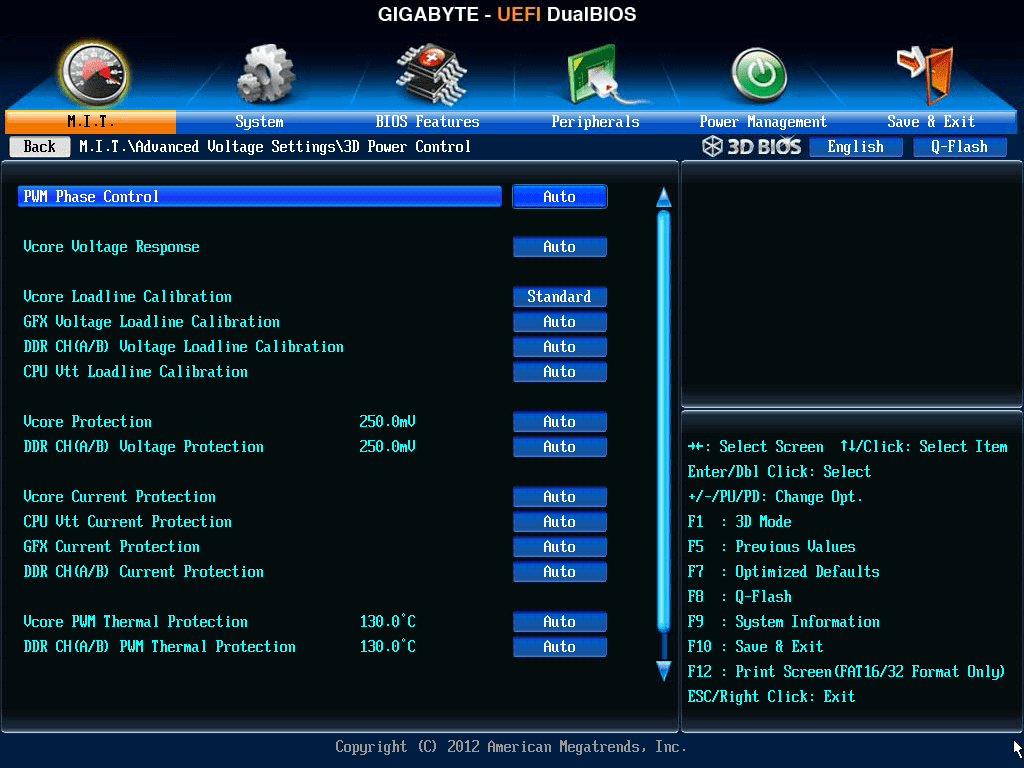Select the Save & Exit tab
1024x768 pixels.
(931, 121)
